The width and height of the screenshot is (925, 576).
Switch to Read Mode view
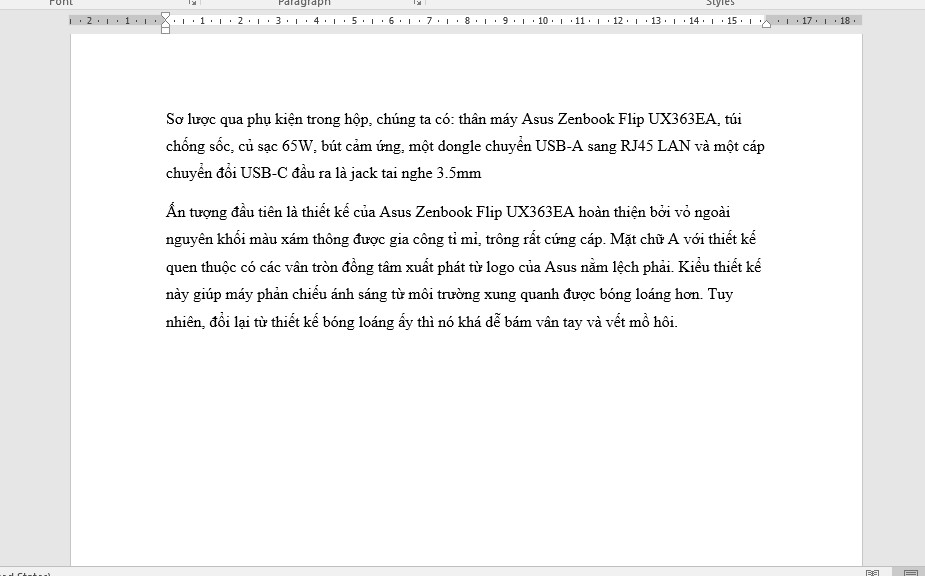coord(872,573)
